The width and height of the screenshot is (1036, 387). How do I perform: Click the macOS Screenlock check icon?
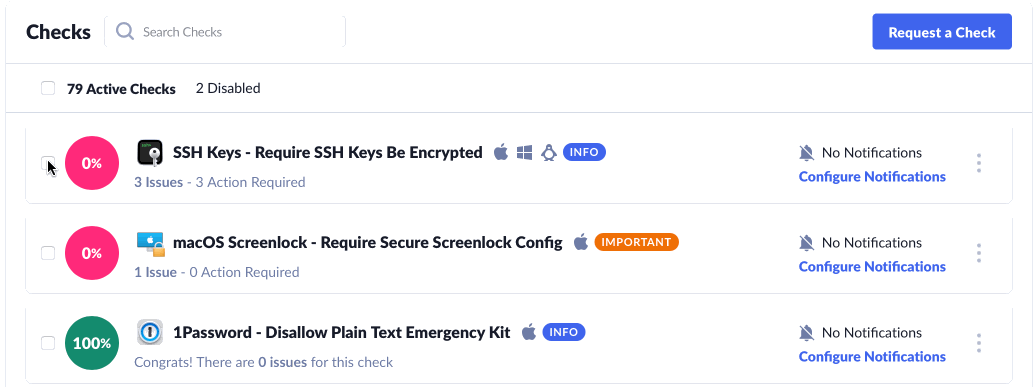pyautogui.click(x=150, y=243)
